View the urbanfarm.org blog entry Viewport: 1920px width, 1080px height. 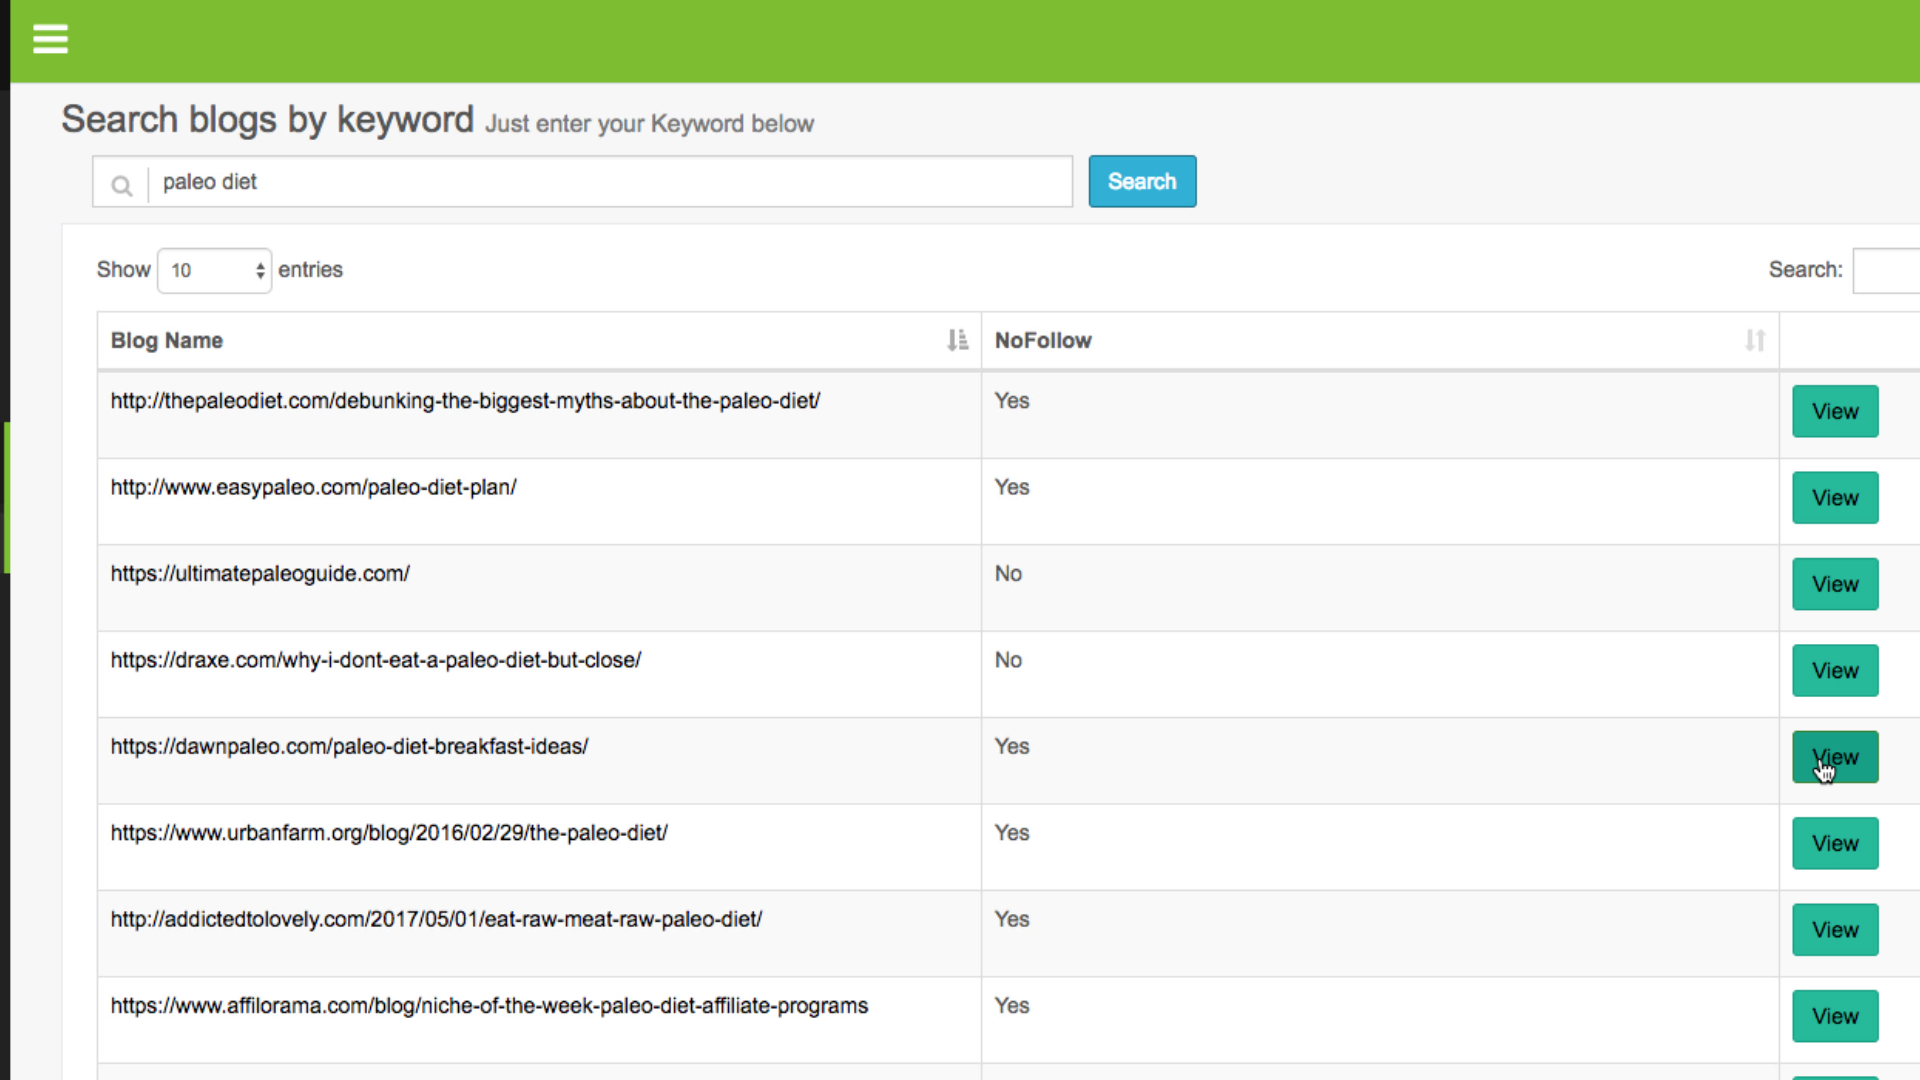coord(1834,843)
